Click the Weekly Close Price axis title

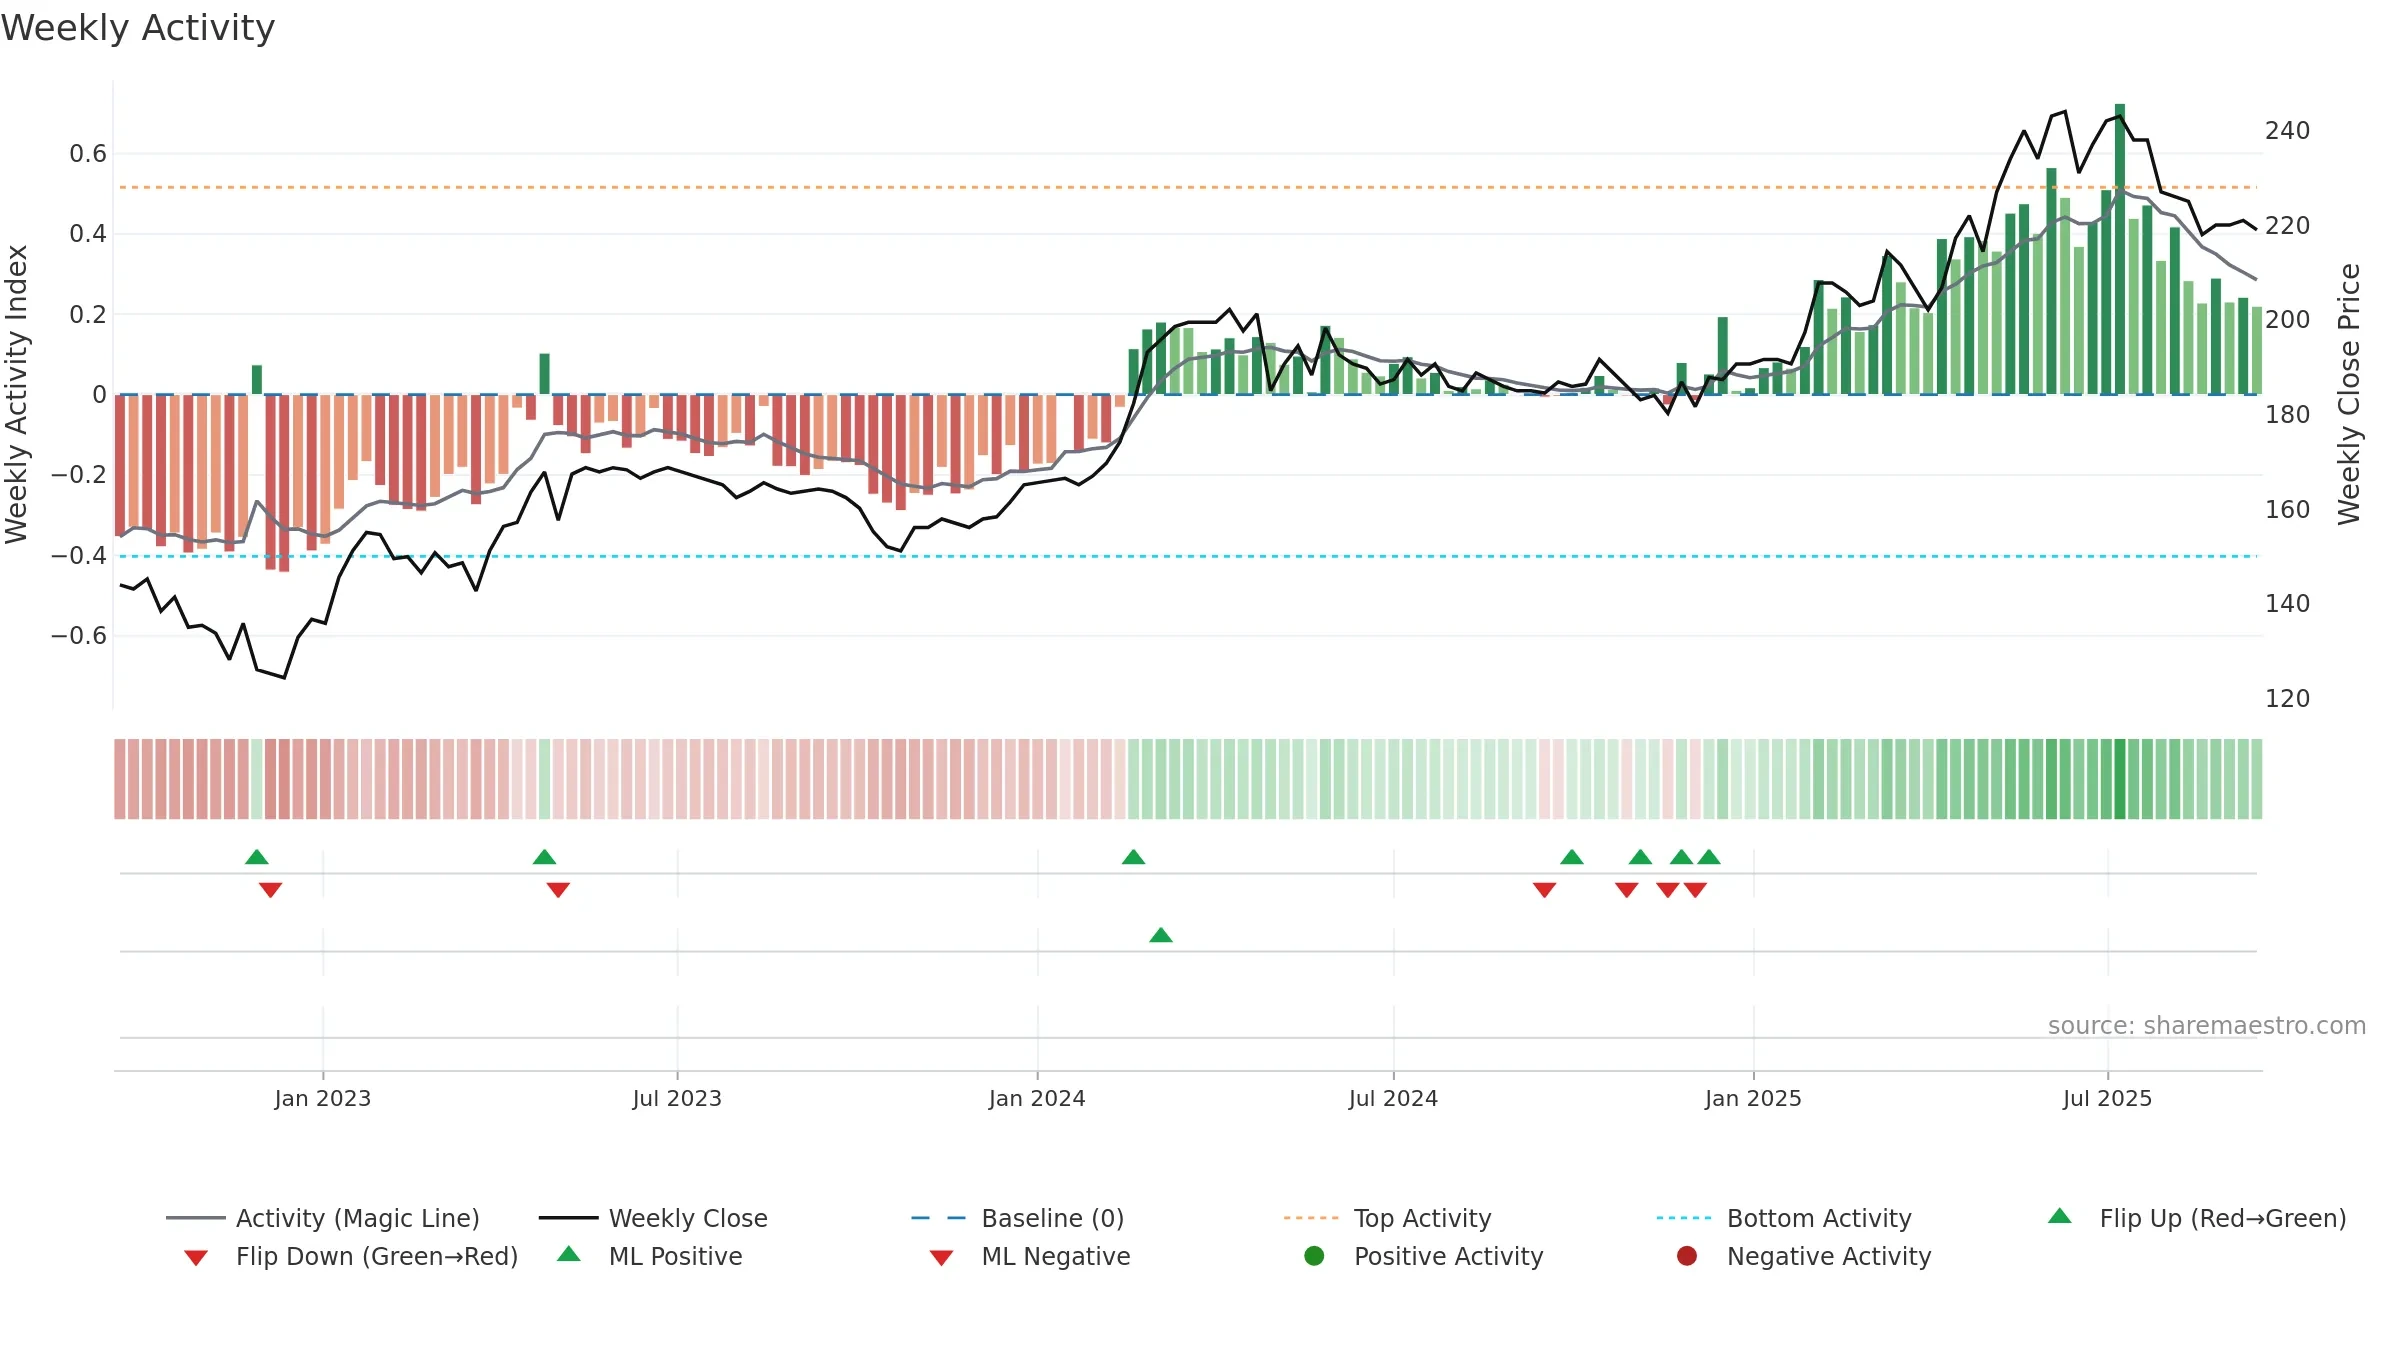click(2349, 394)
